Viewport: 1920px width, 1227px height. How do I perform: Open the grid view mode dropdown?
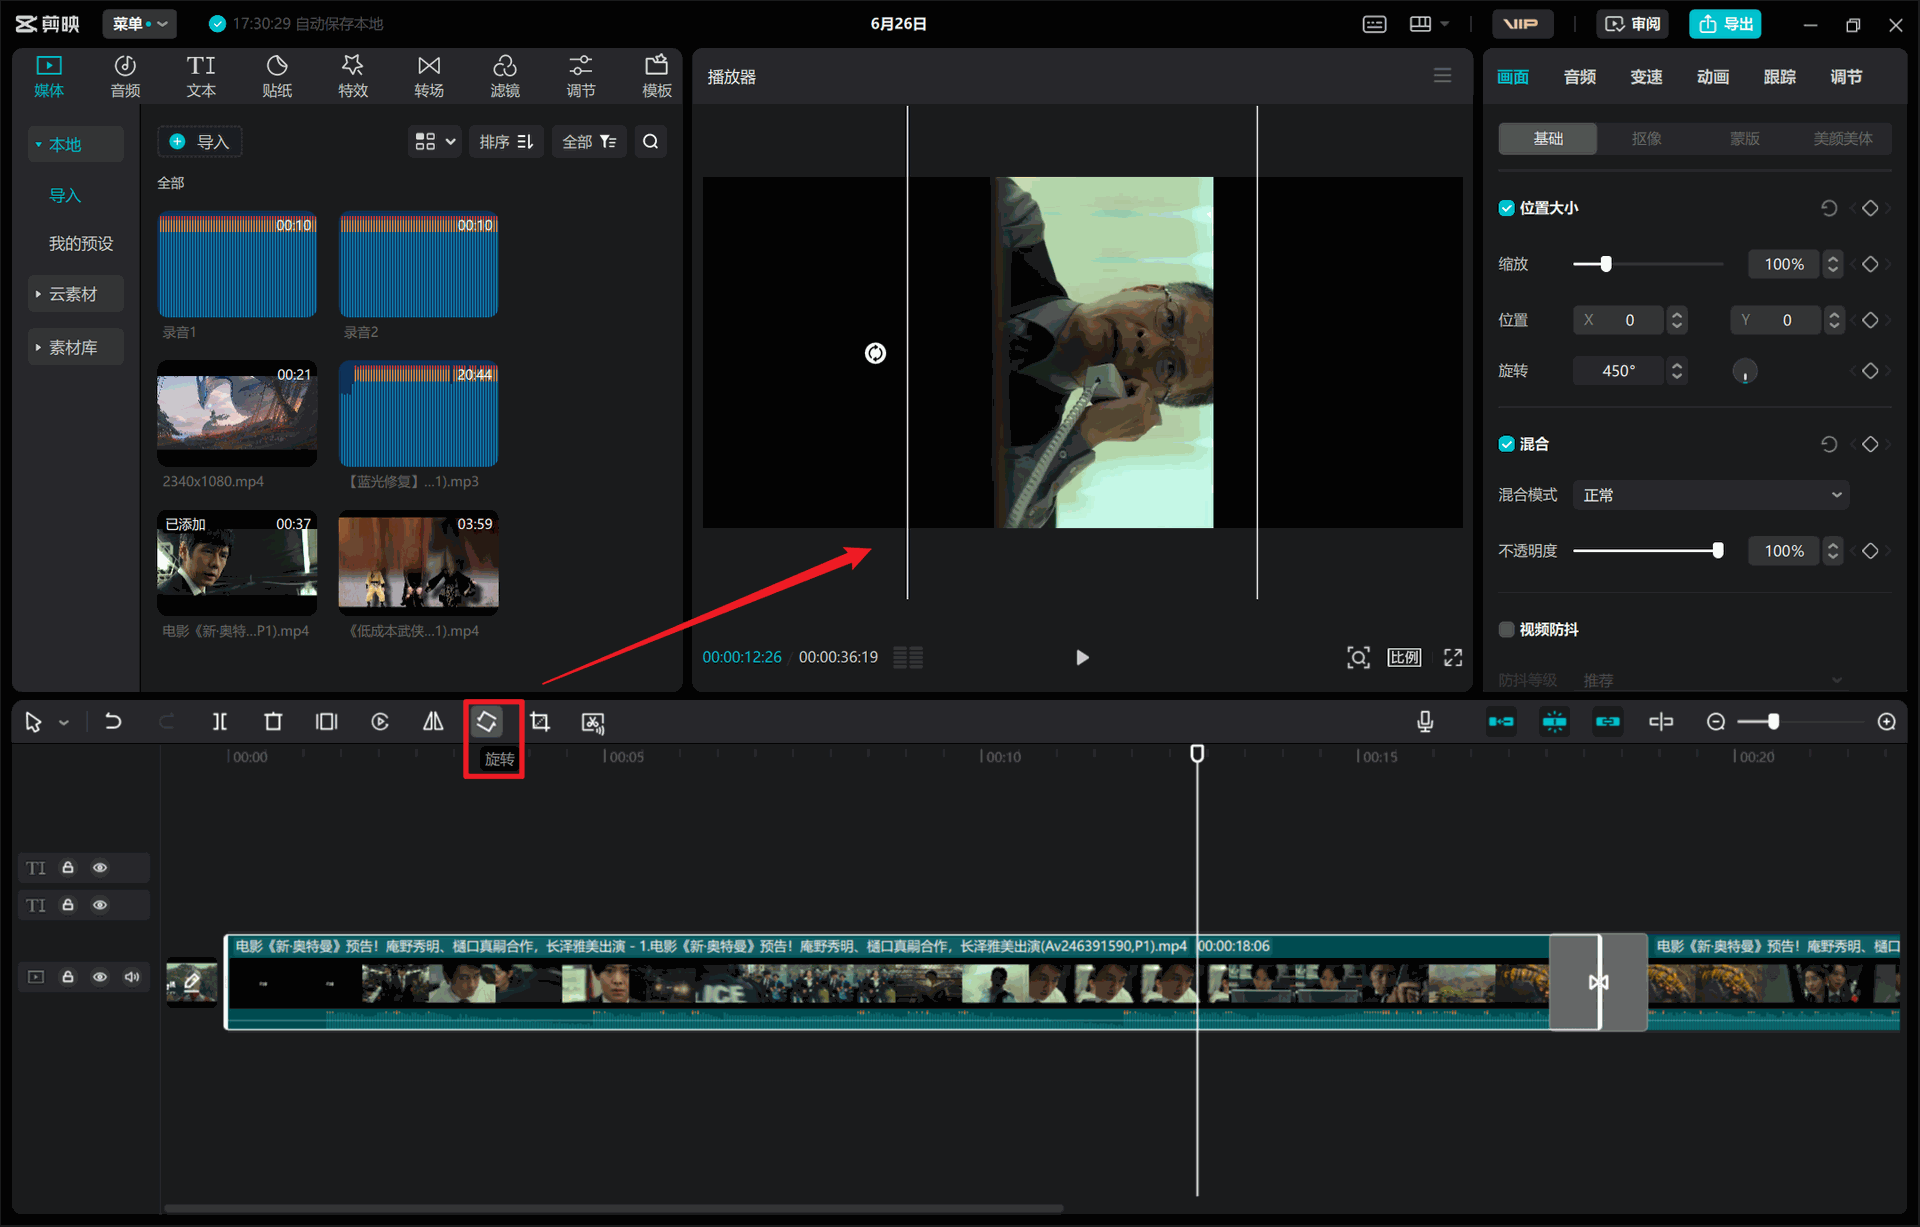coord(435,142)
